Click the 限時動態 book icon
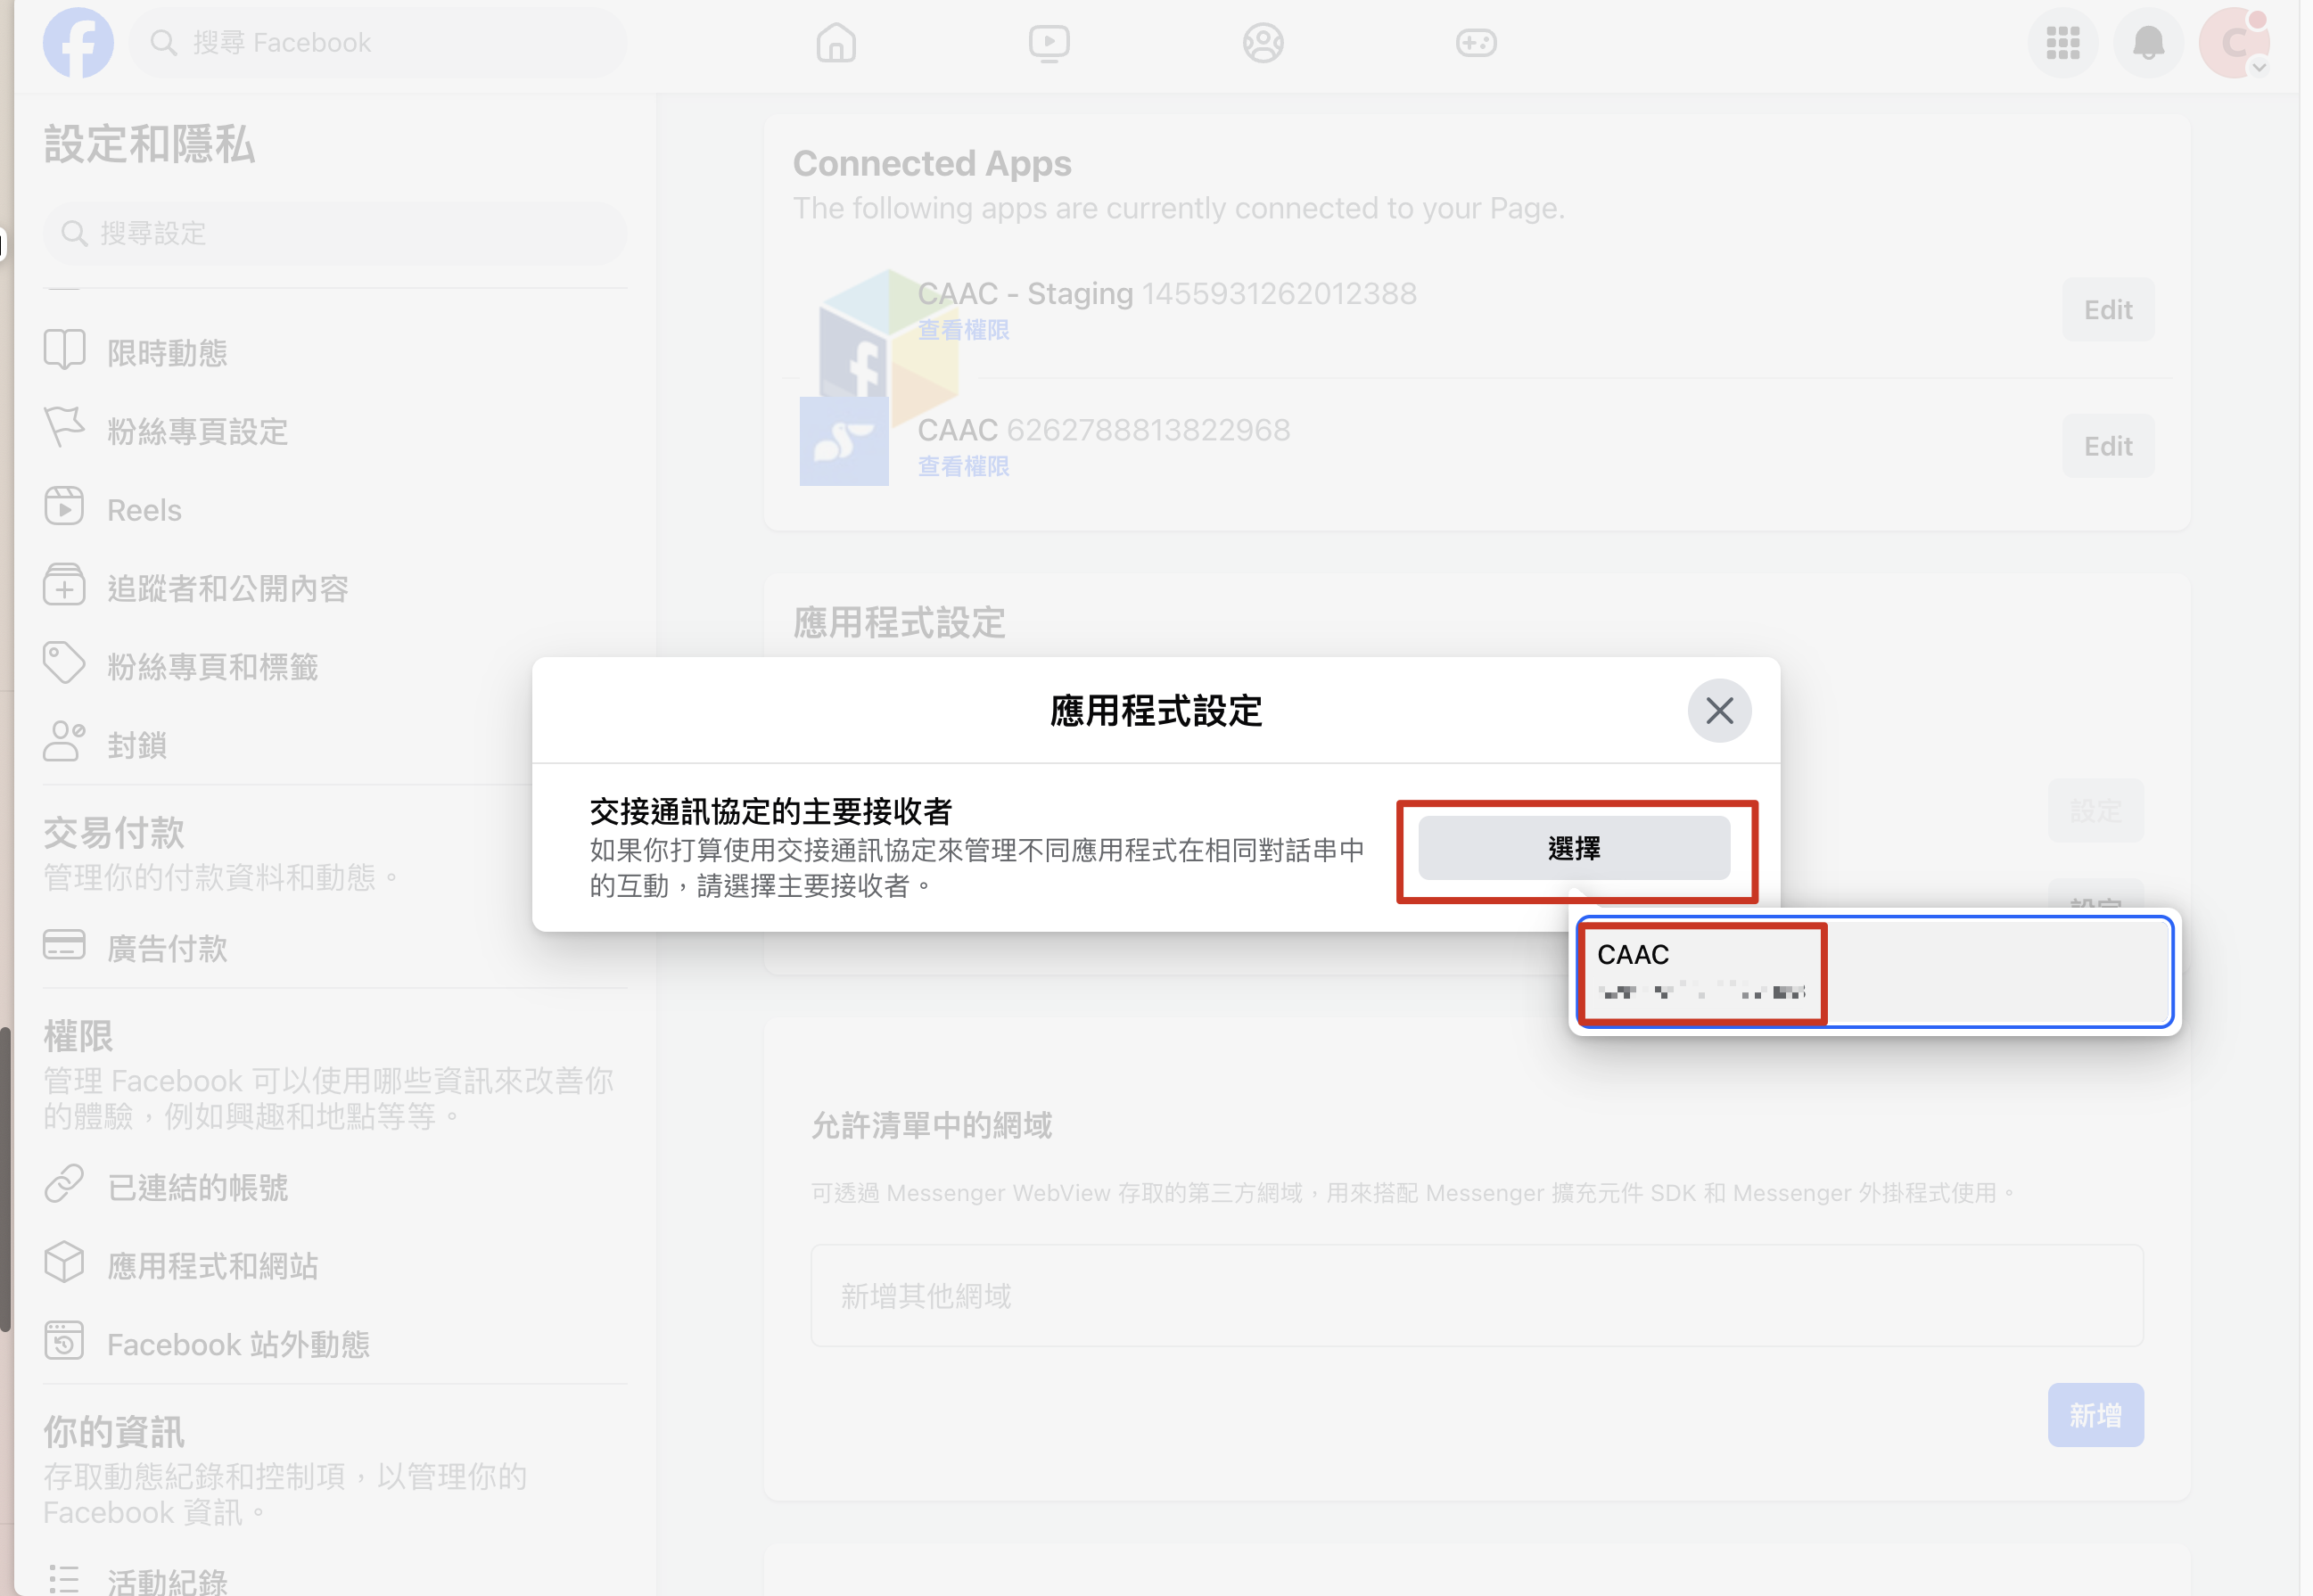This screenshot has height=1596, width=2313. click(64, 350)
